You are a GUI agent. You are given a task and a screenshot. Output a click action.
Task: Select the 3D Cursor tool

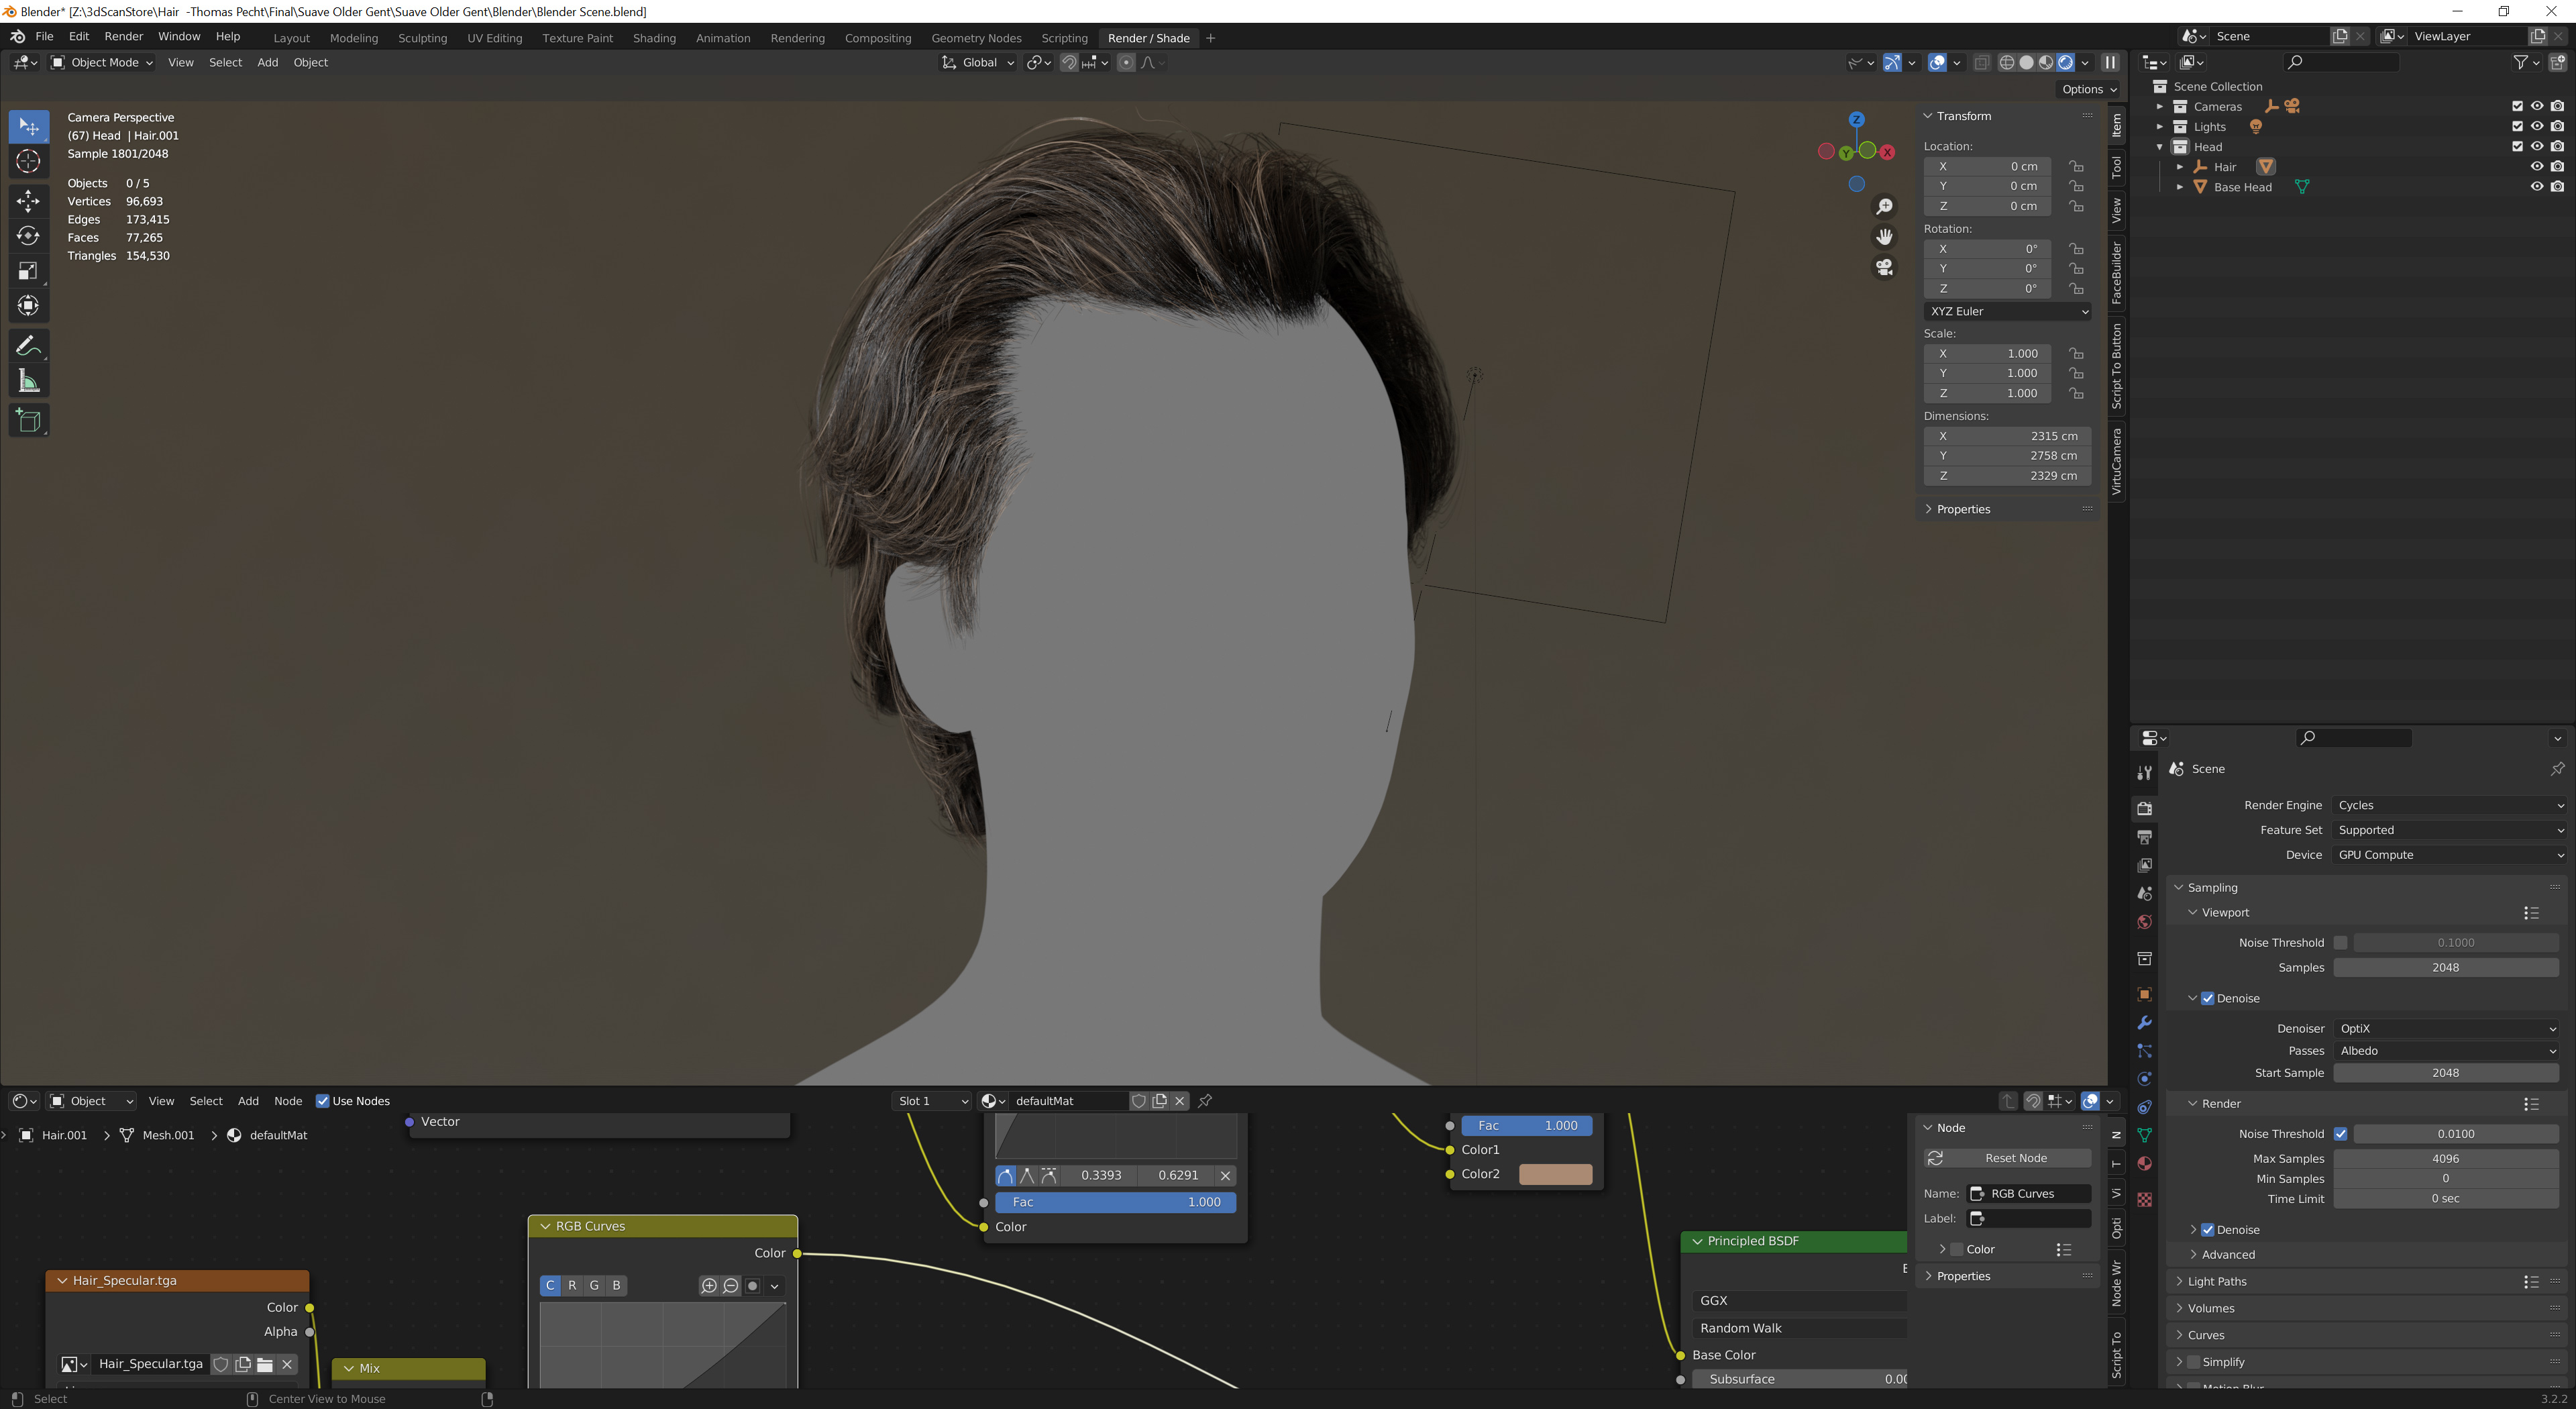(28, 161)
